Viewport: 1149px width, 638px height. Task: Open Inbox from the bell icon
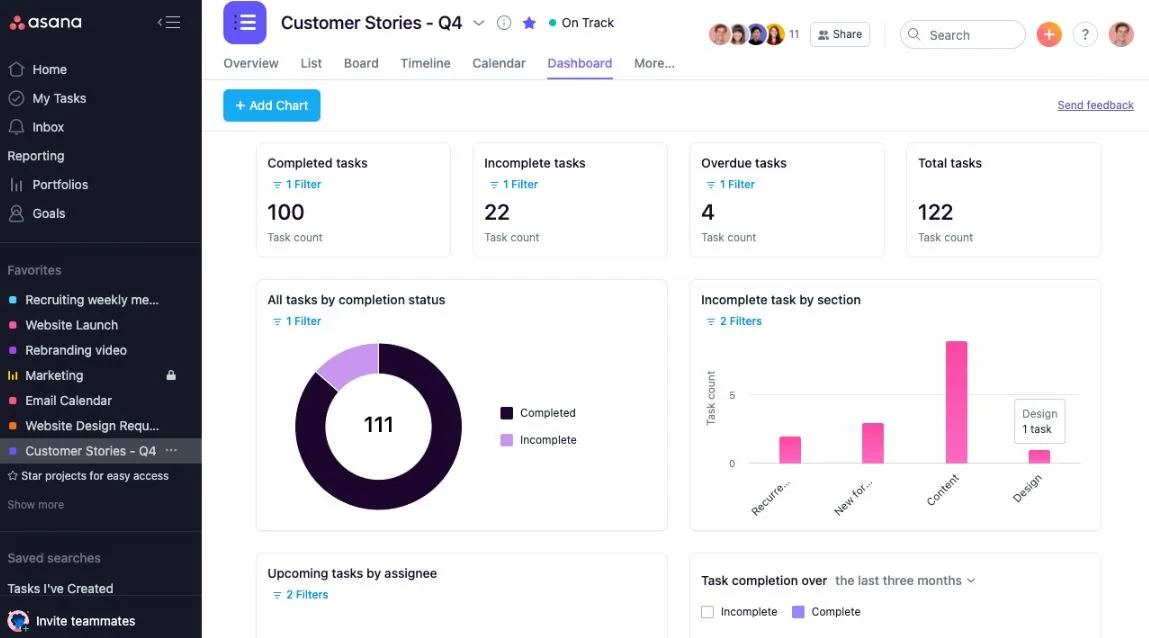pyautogui.click(x=16, y=127)
